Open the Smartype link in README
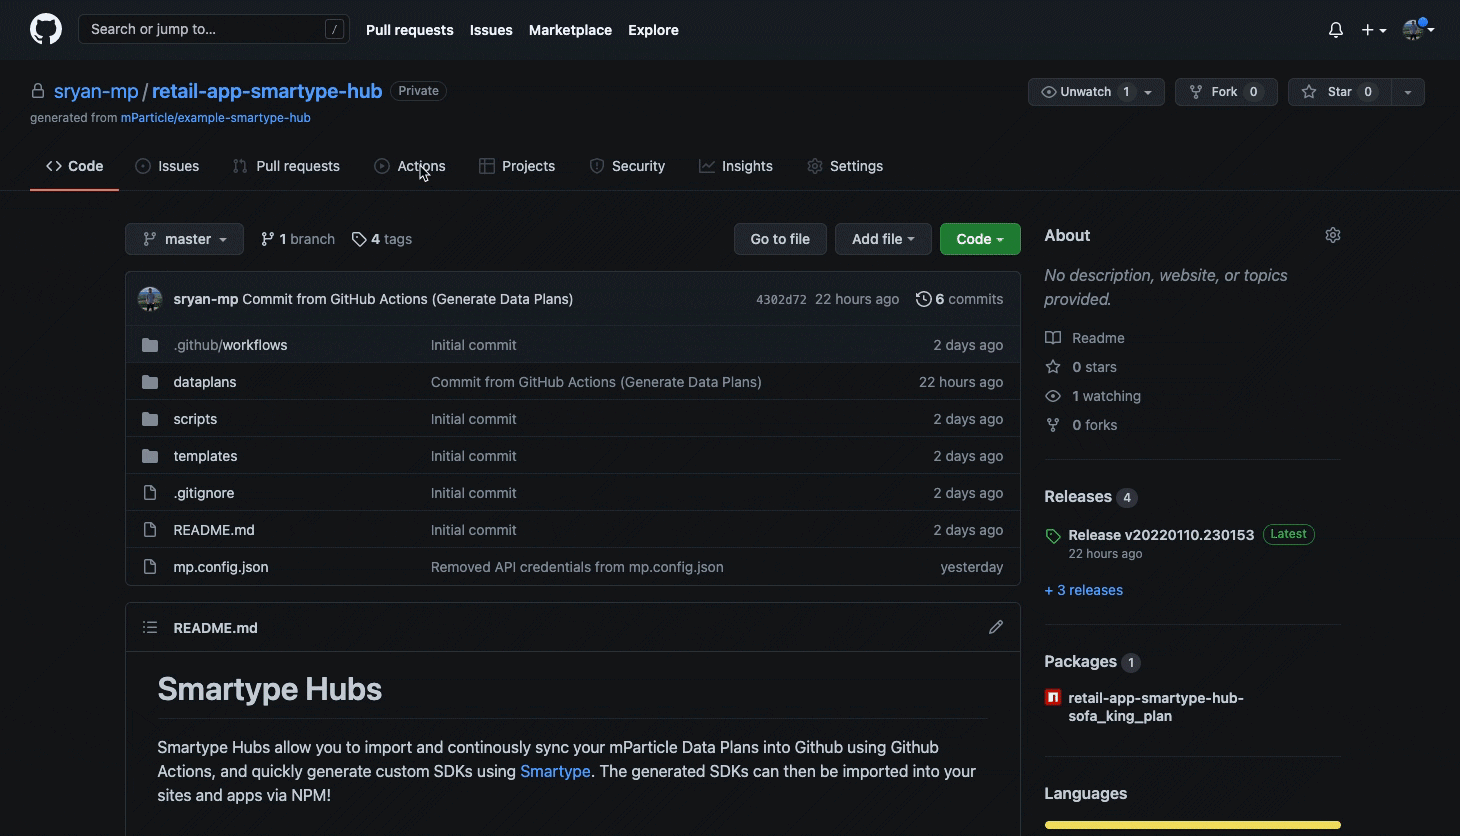Screen dimensions: 1460x836 point(555,771)
